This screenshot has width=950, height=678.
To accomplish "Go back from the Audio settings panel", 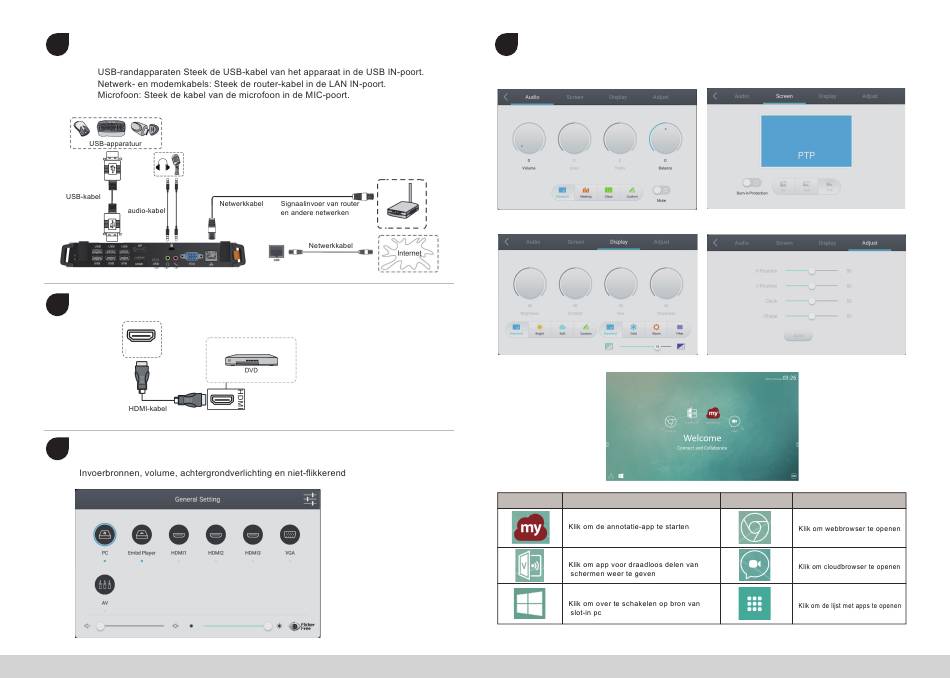I will click(x=506, y=97).
